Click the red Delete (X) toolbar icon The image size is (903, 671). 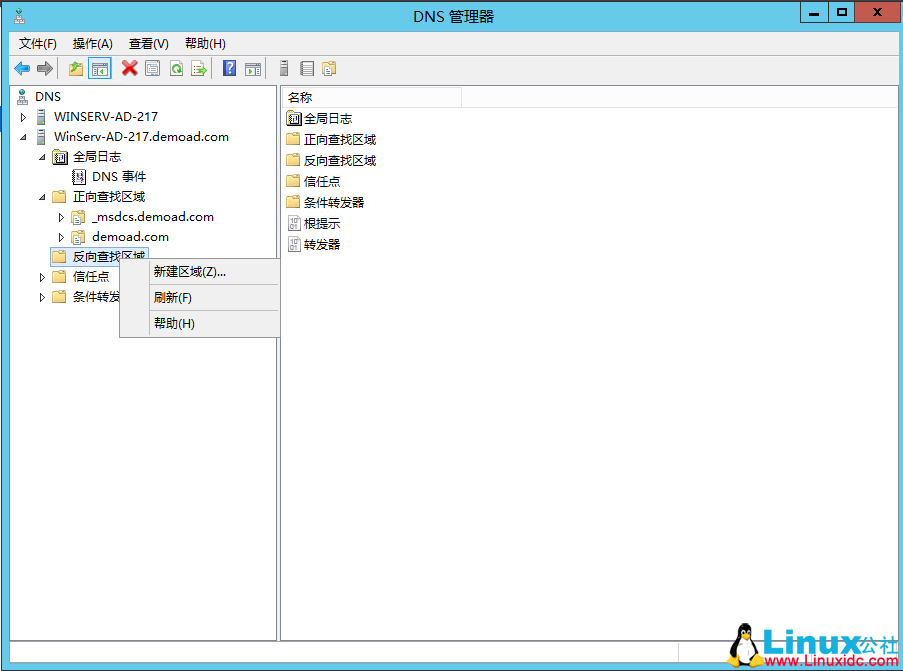coord(128,68)
